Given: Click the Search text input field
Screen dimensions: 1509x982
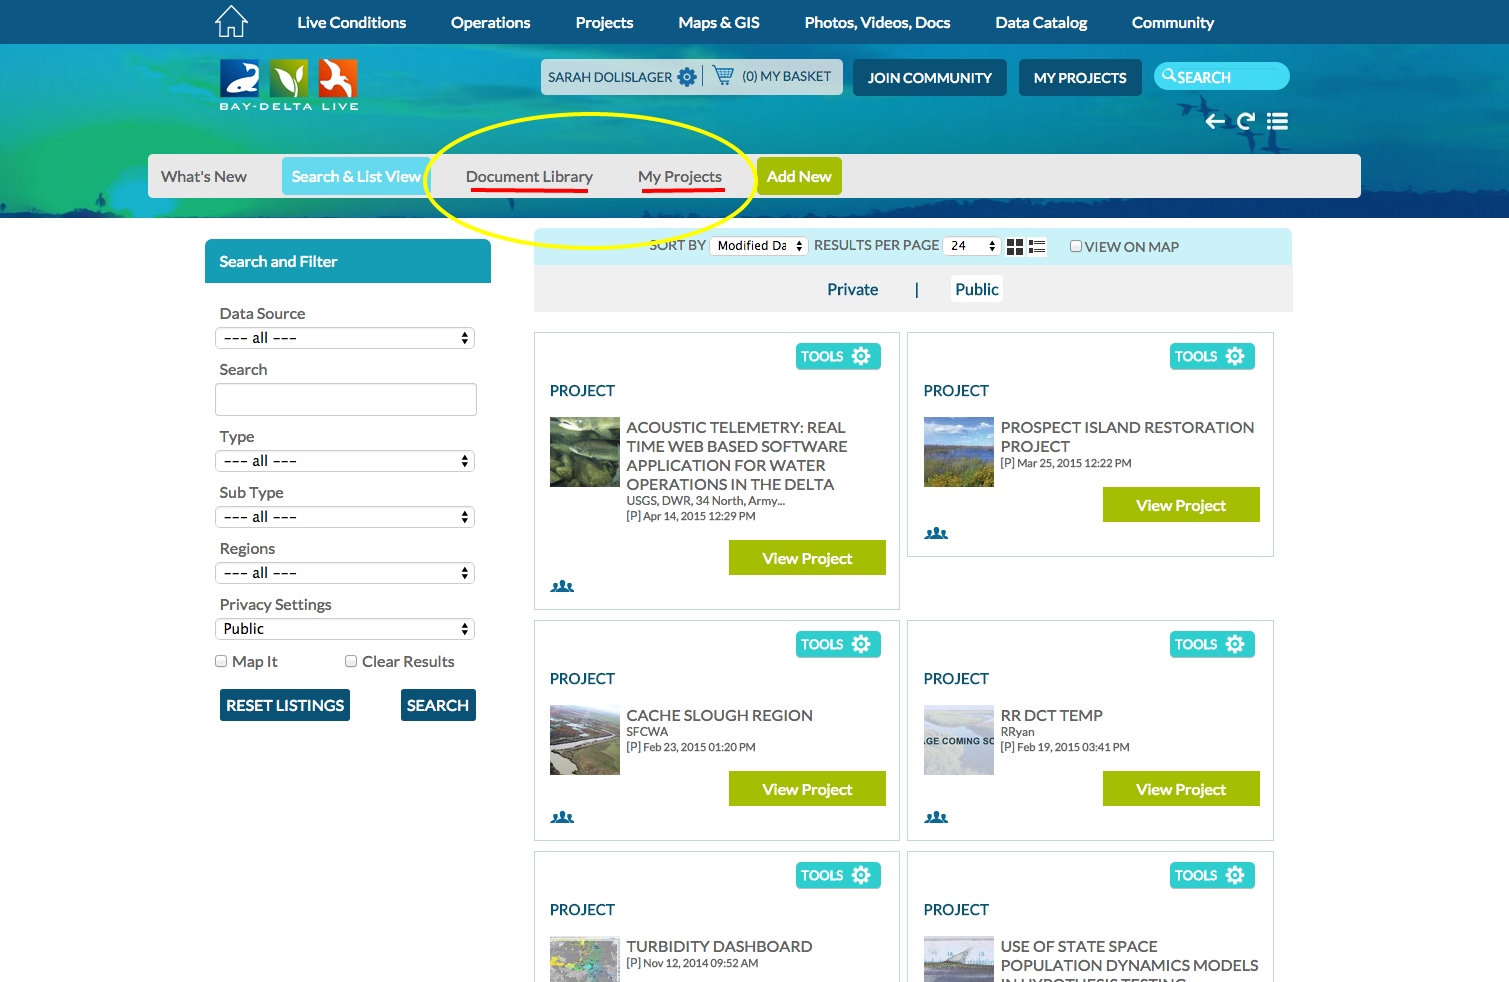Looking at the screenshot, I should 346,400.
